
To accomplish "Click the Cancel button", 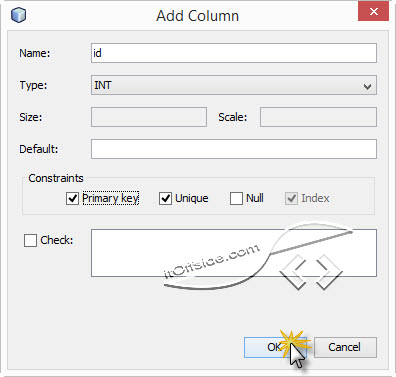I will pos(345,347).
